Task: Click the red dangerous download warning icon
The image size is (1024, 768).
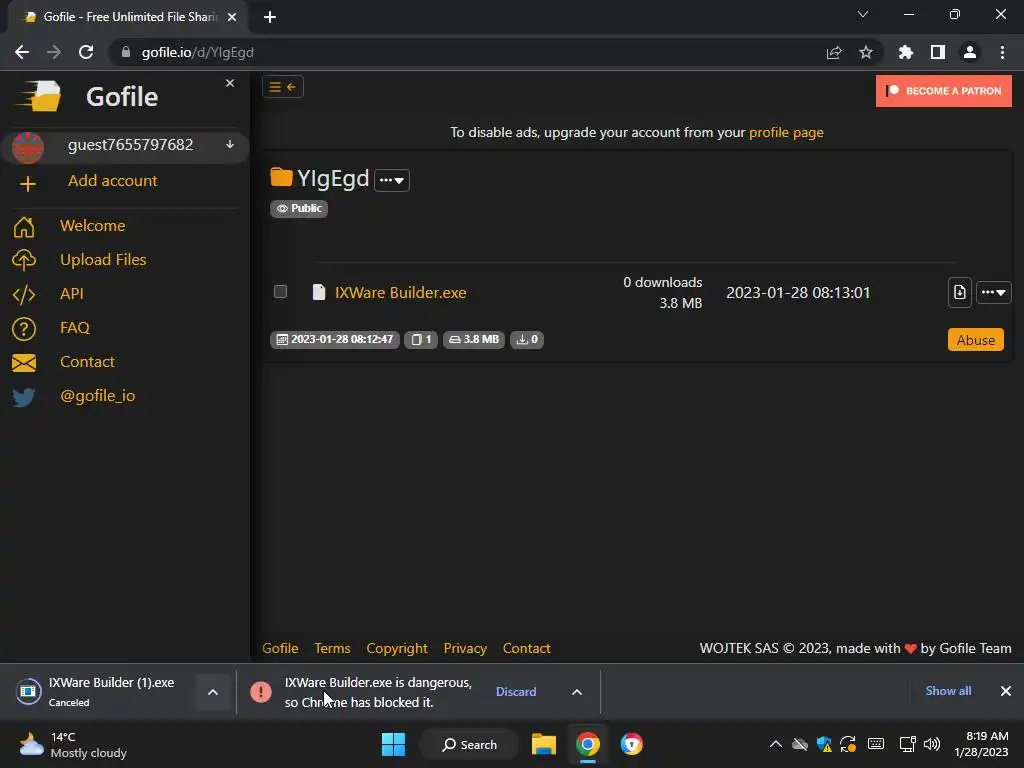Action: pos(261,692)
